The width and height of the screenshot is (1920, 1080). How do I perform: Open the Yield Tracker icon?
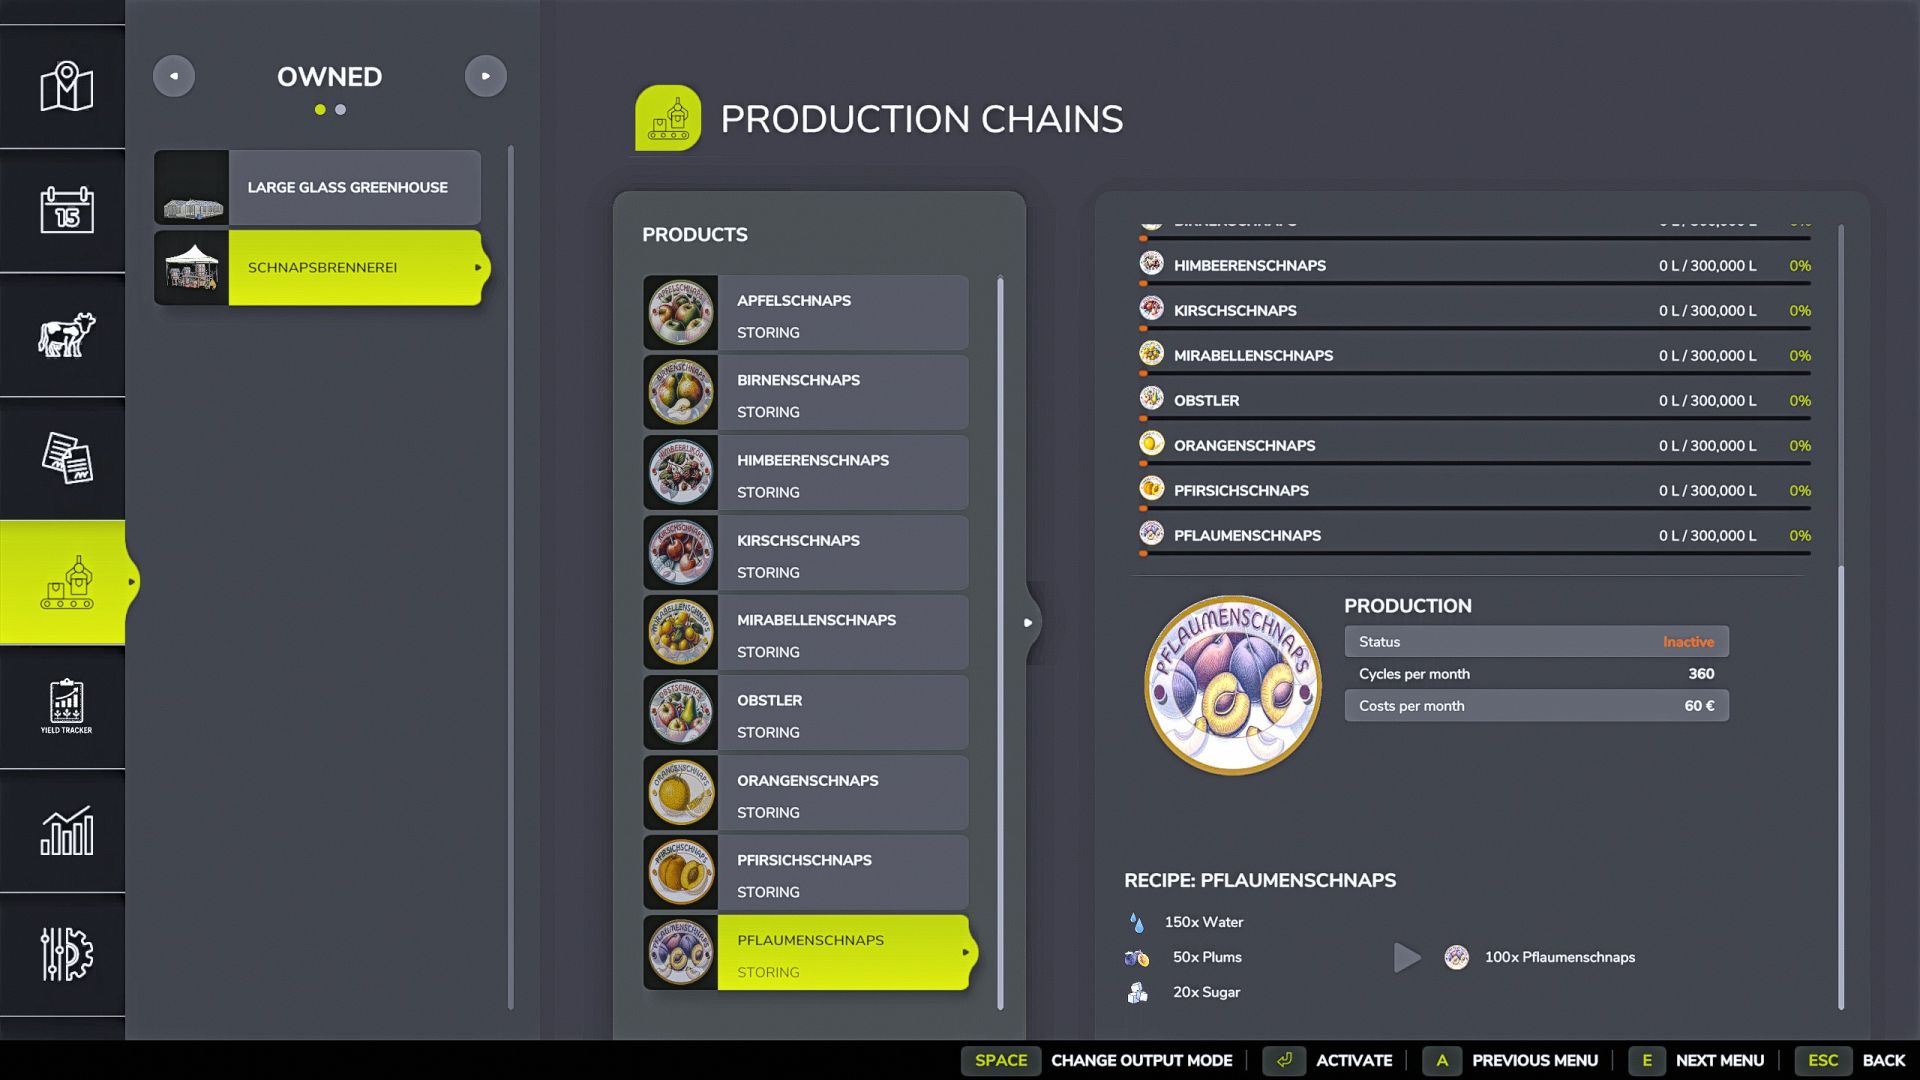[66, 706]
